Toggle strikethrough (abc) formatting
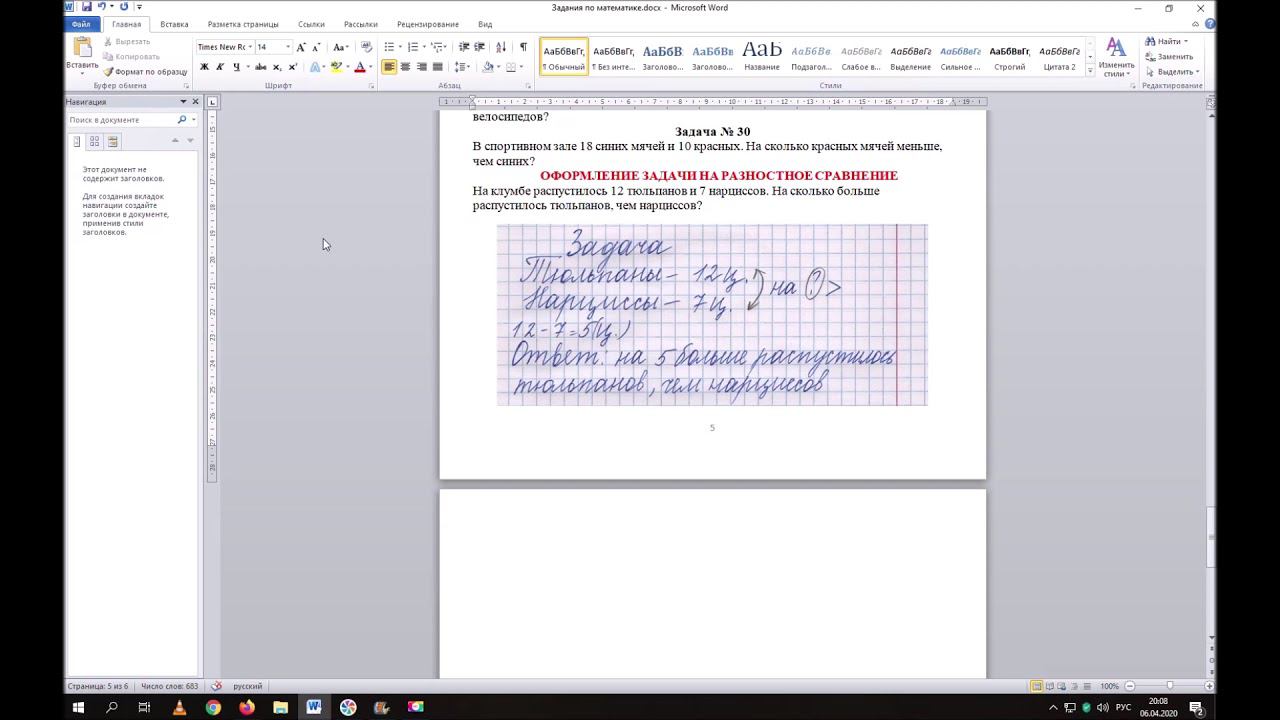The height and width of the screenshot is (720, 1280). tap(261, 67)
